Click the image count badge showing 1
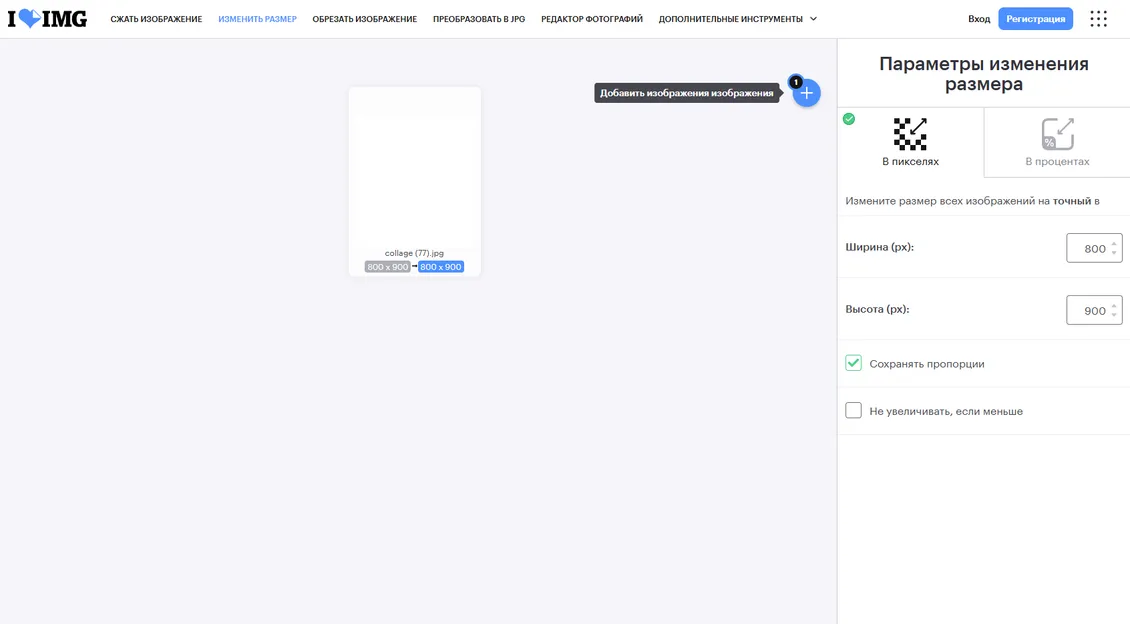 796,82
